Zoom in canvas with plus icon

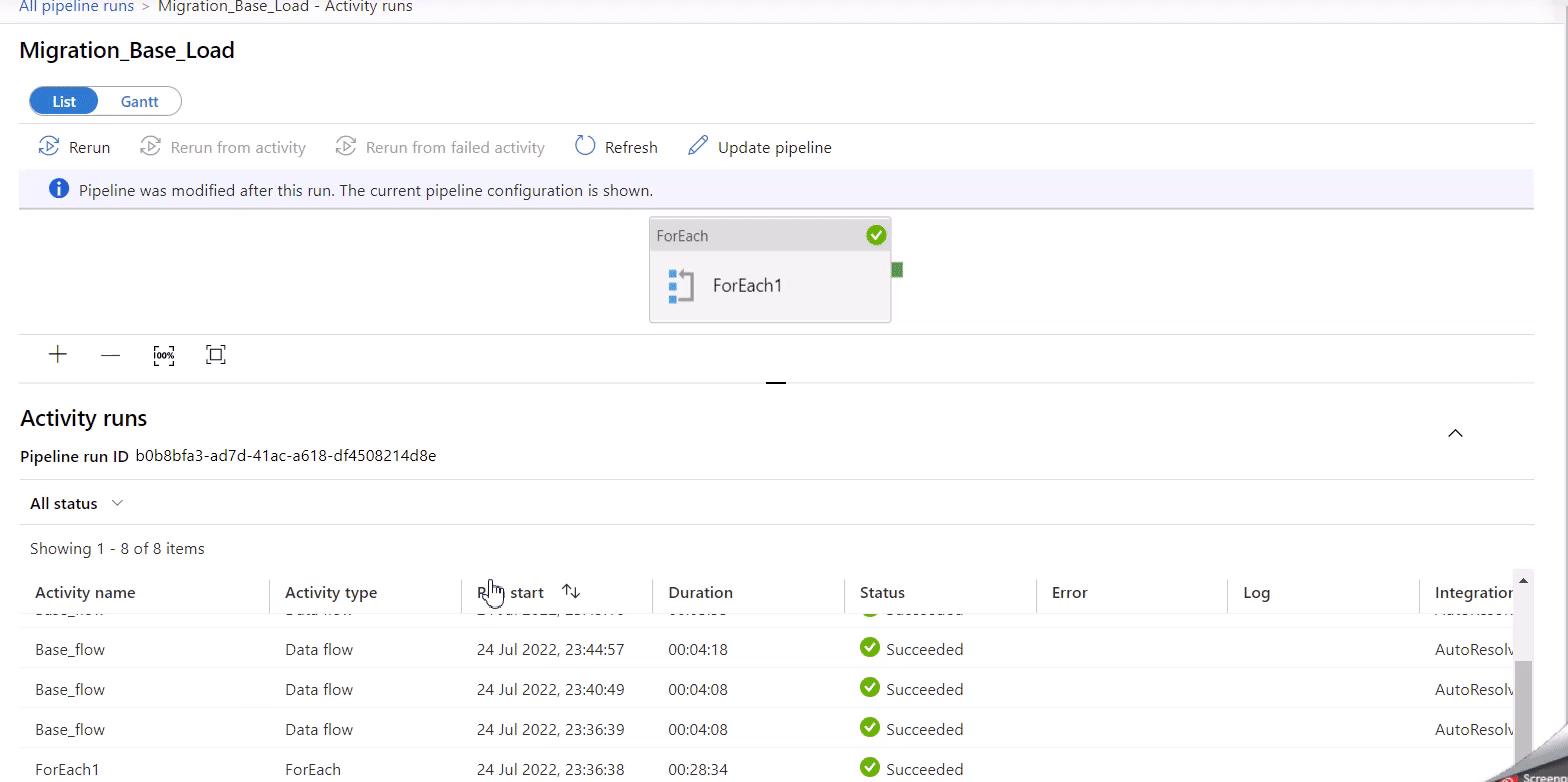click(x=58, y=354)
